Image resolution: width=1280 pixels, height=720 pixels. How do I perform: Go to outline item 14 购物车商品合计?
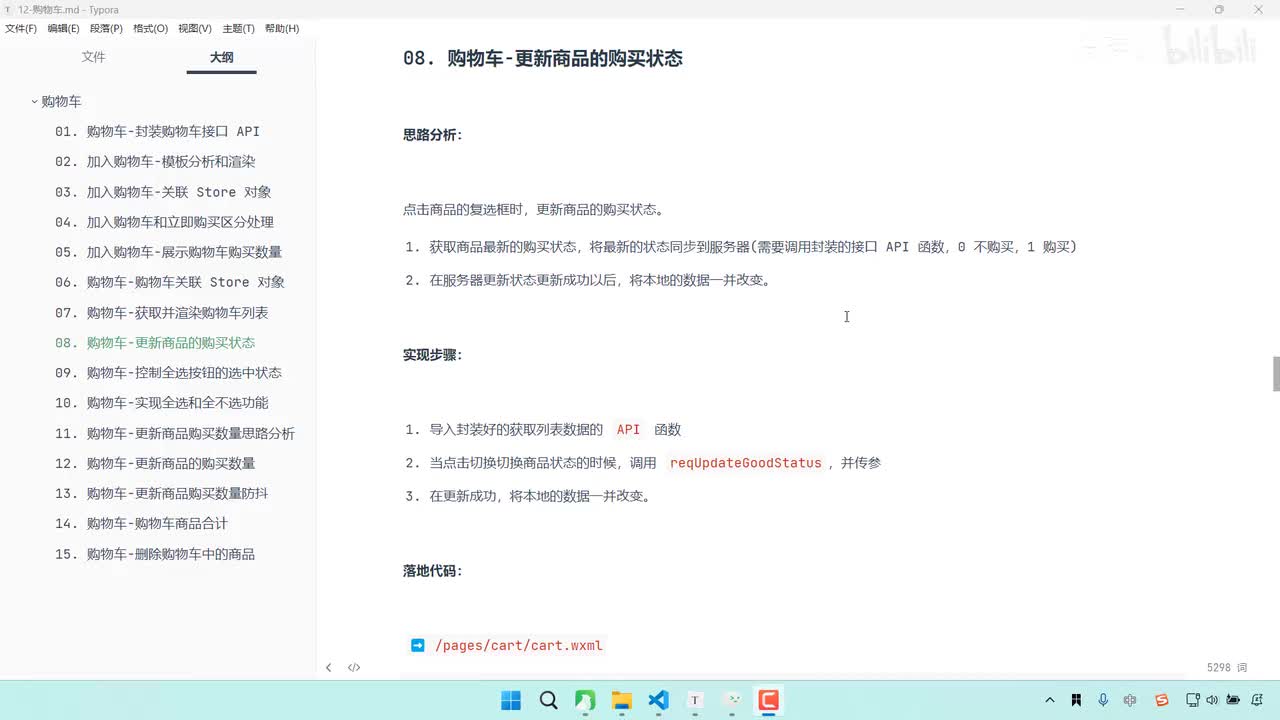[x=141, y=523]
